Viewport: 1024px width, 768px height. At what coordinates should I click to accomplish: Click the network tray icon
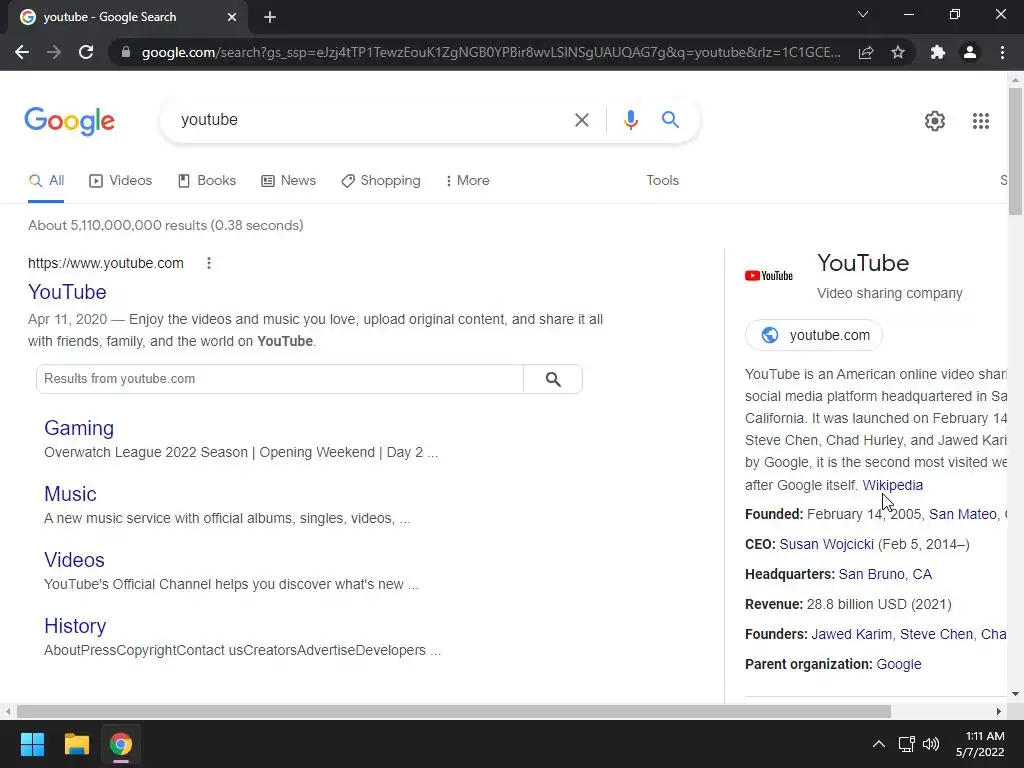click(x=906, y=744)
